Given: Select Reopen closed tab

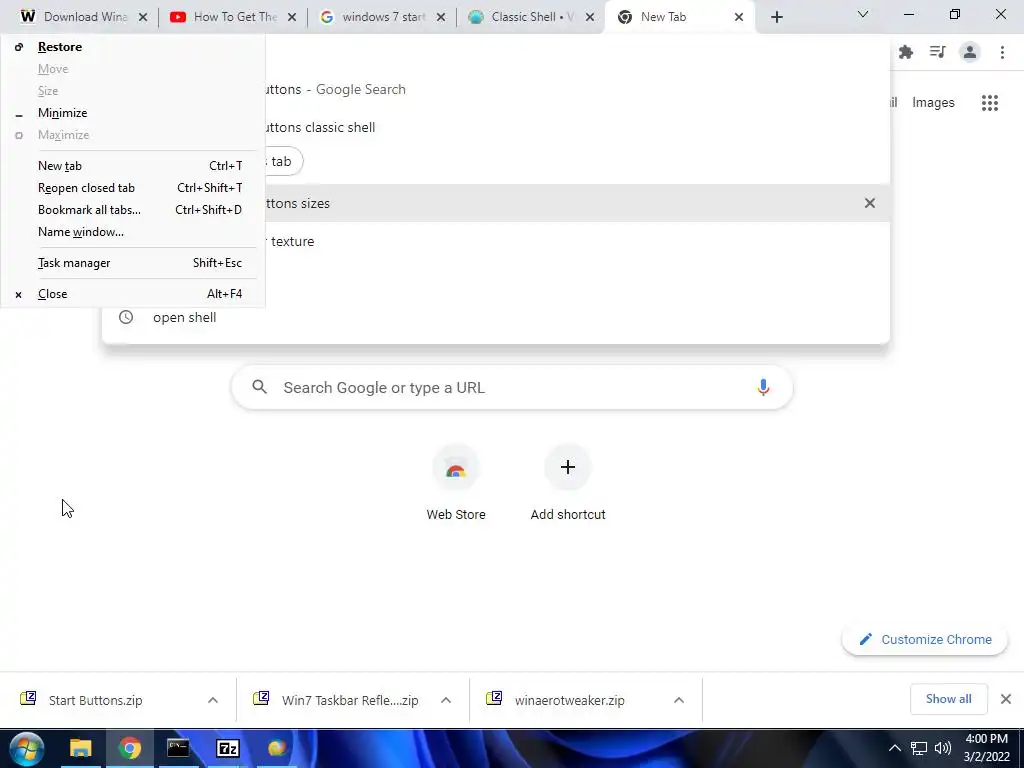Looking at the screenshot, I should [133, 188].
